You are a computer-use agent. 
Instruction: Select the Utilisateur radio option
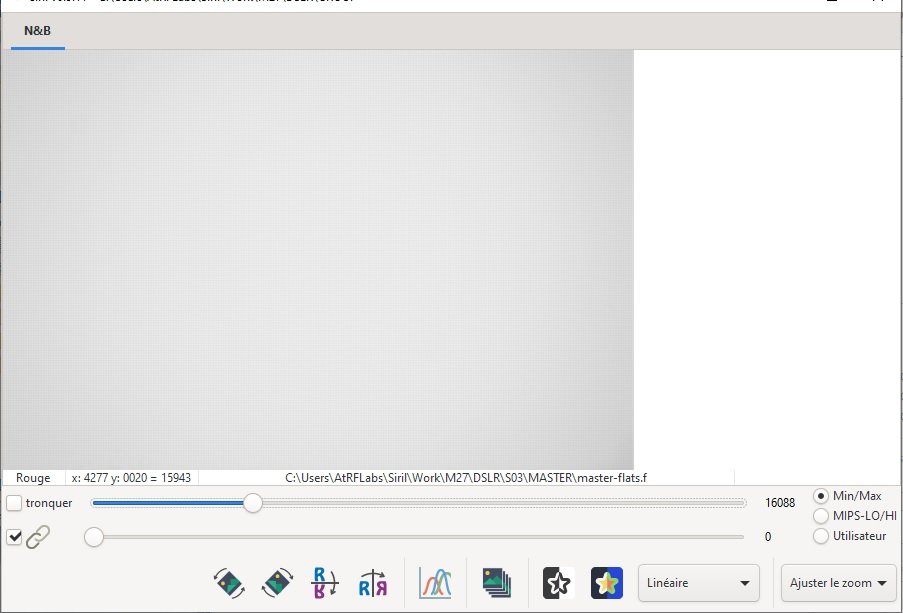[821, 536]
